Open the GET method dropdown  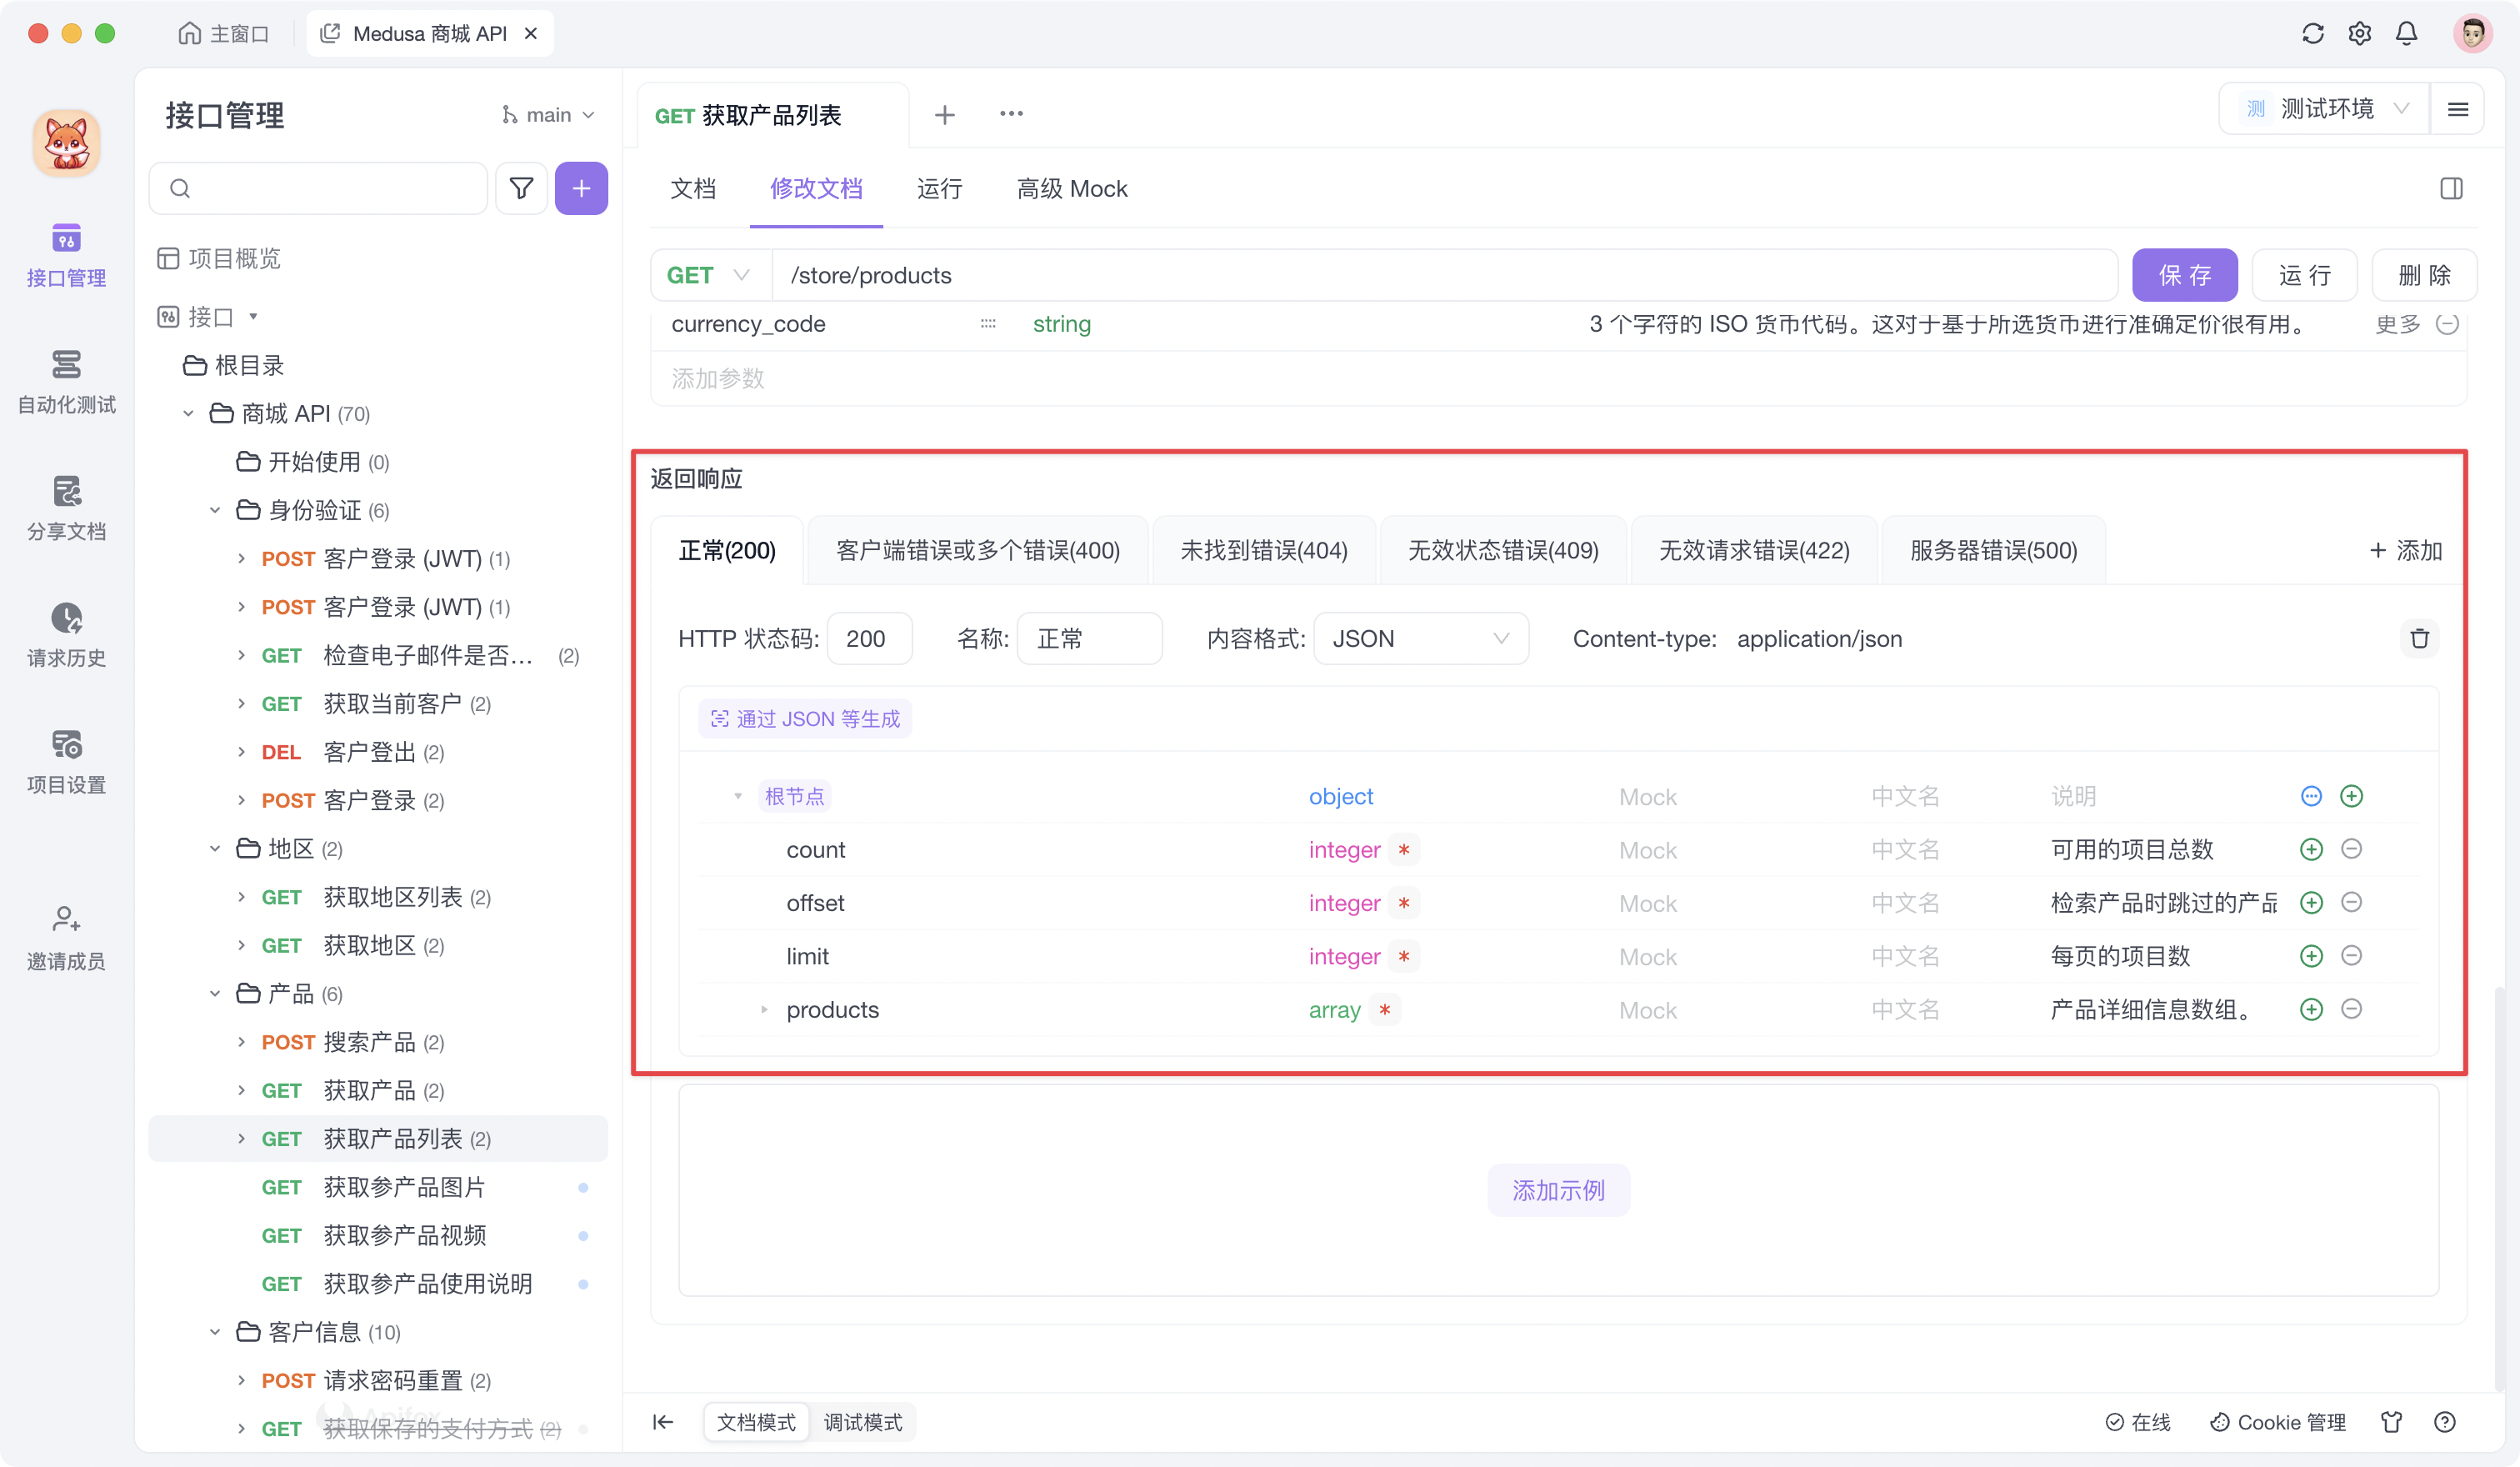pyautogui.click(x=708, y=275)
